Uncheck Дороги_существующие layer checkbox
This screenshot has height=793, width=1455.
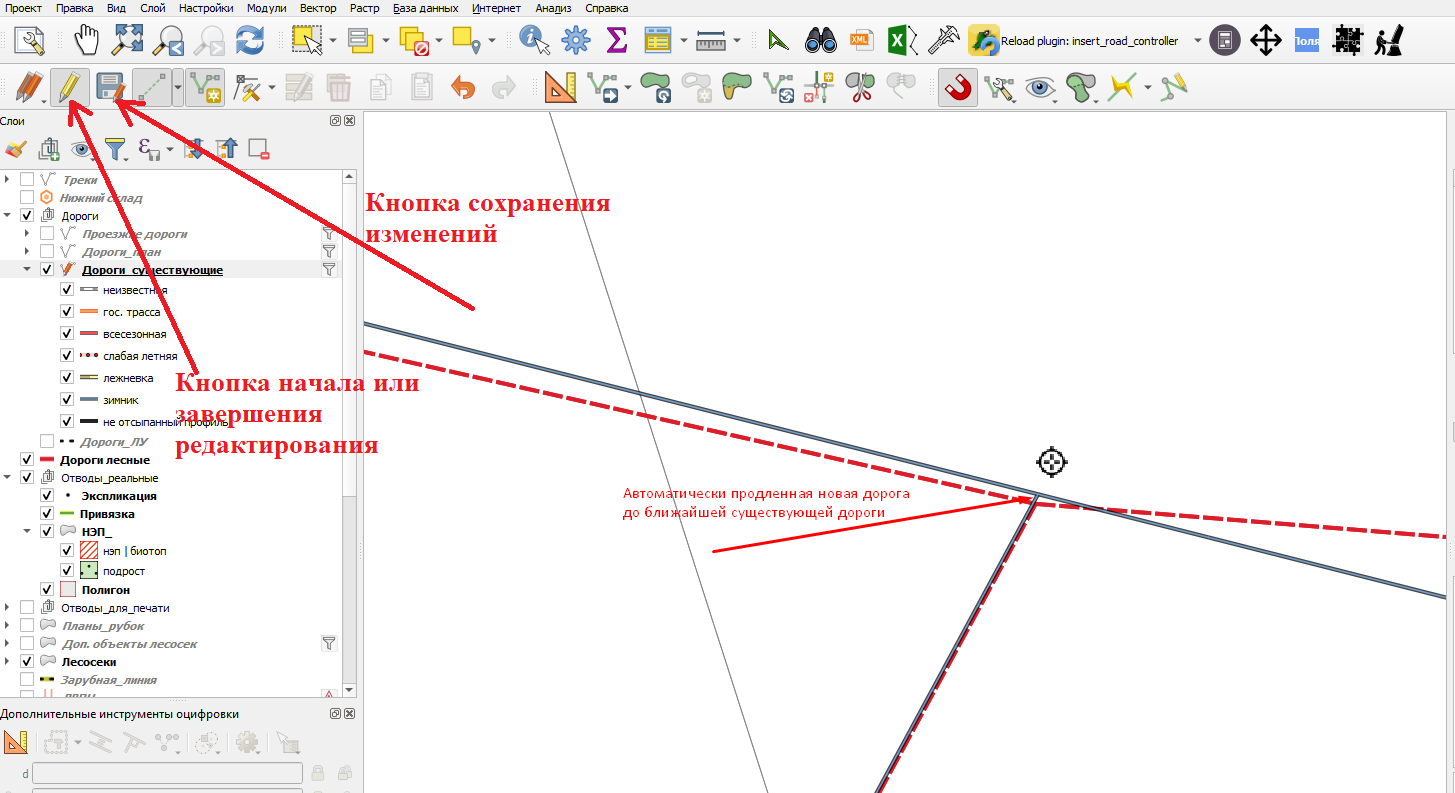[x=47, y=270]
